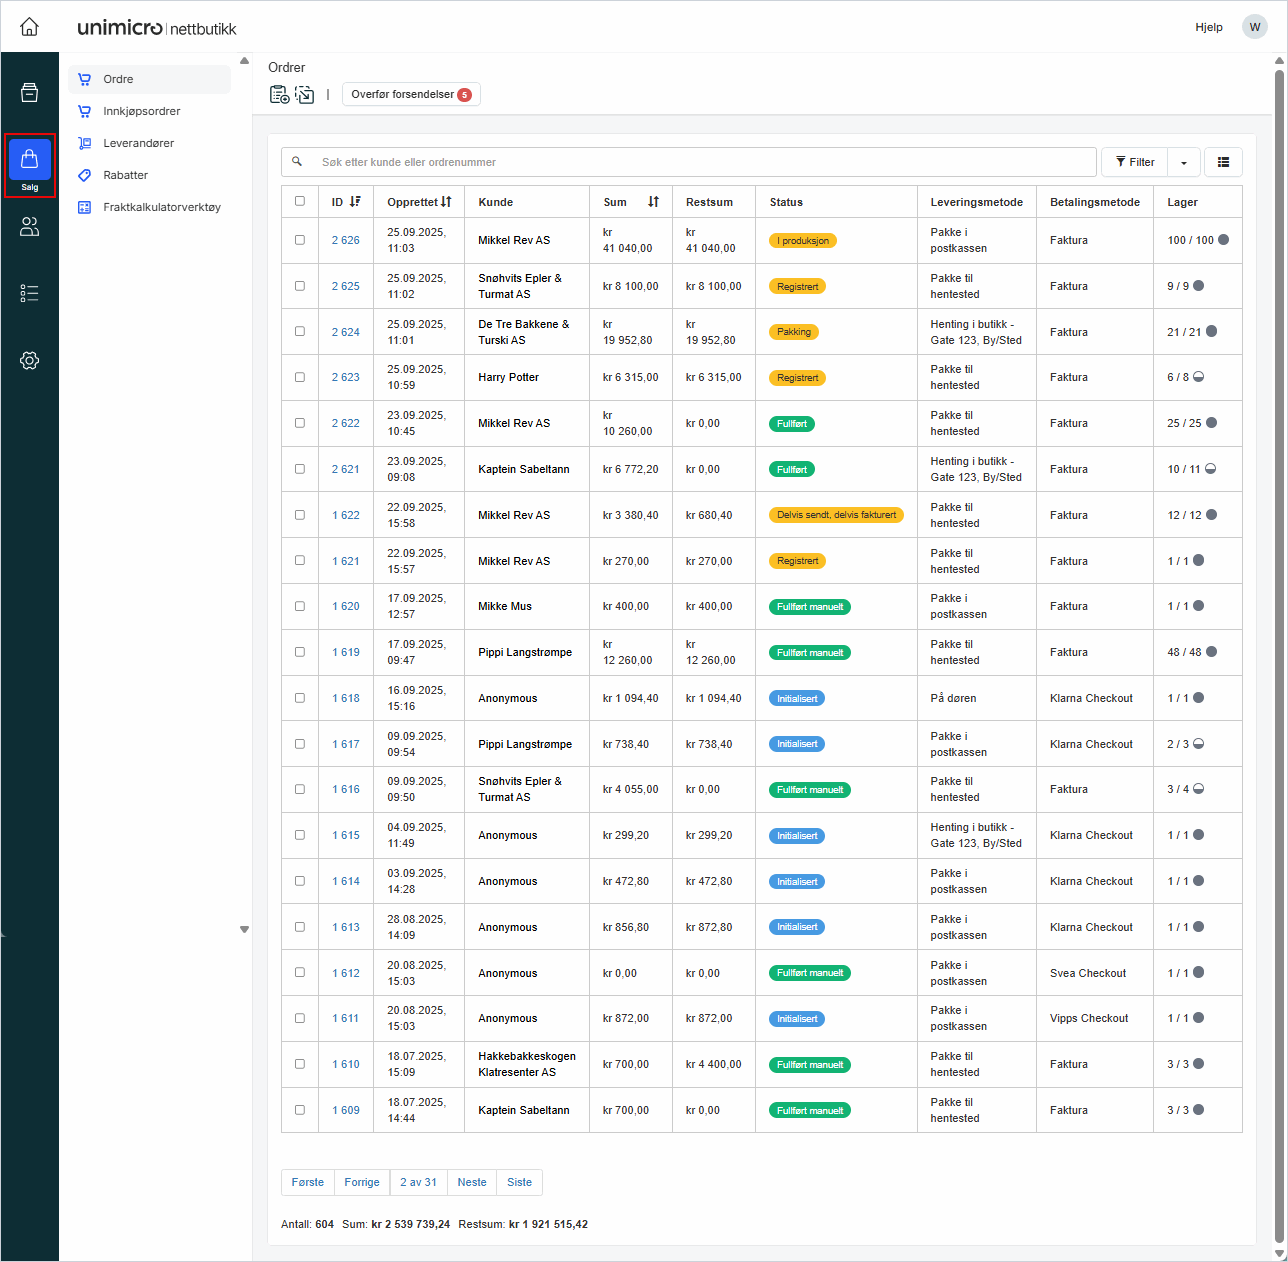1288x1262 pixels.
Task: Open the archive box icon in sidebar
Action: pyautogui.click(x=30, y=93)
